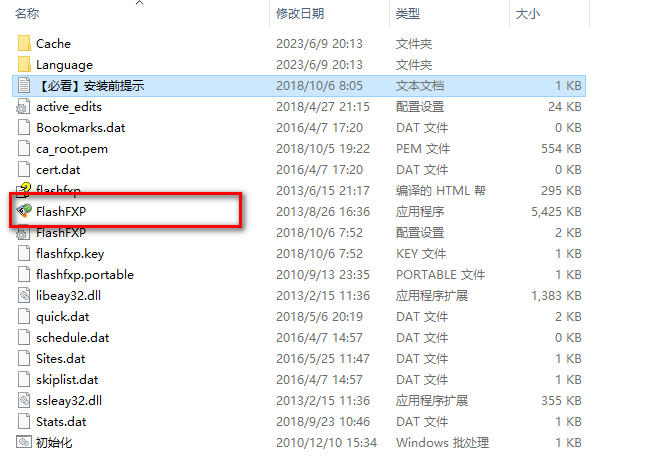Viewport: 672px width, 472px height.
Task: Click the 5,425 KB size value
Action: [556, 212]
